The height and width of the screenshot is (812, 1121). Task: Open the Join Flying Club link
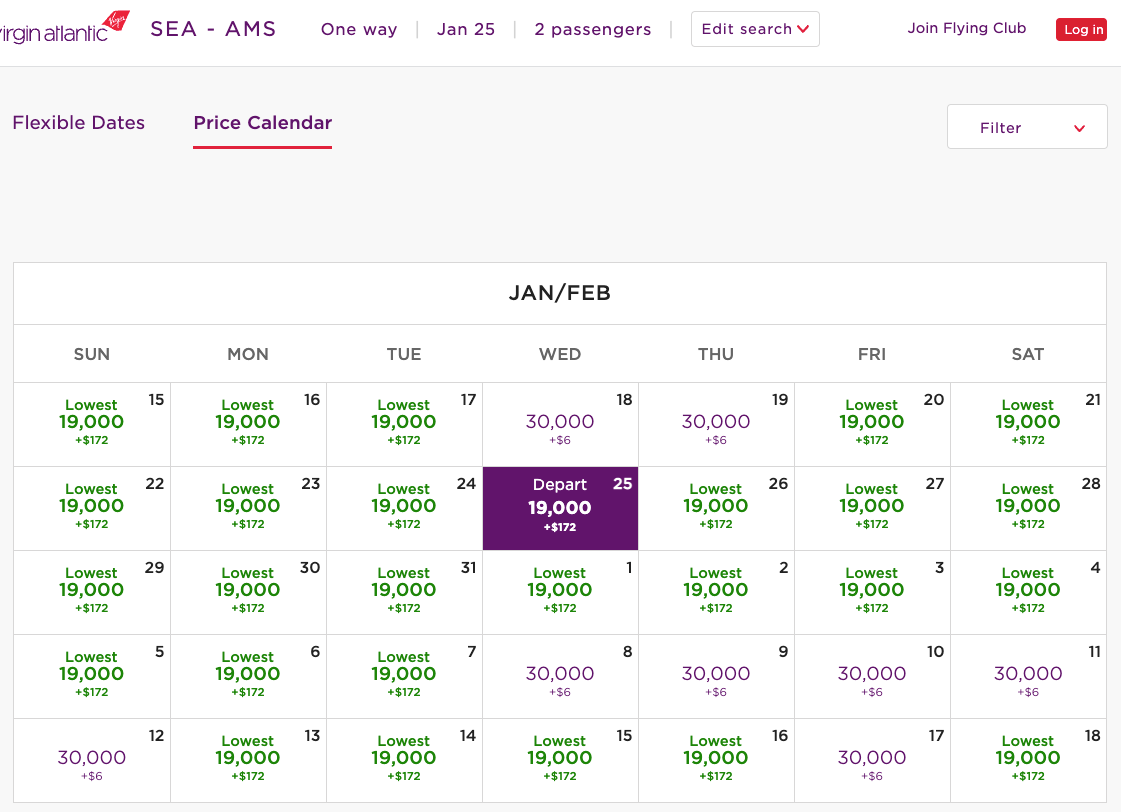point(966,28)
